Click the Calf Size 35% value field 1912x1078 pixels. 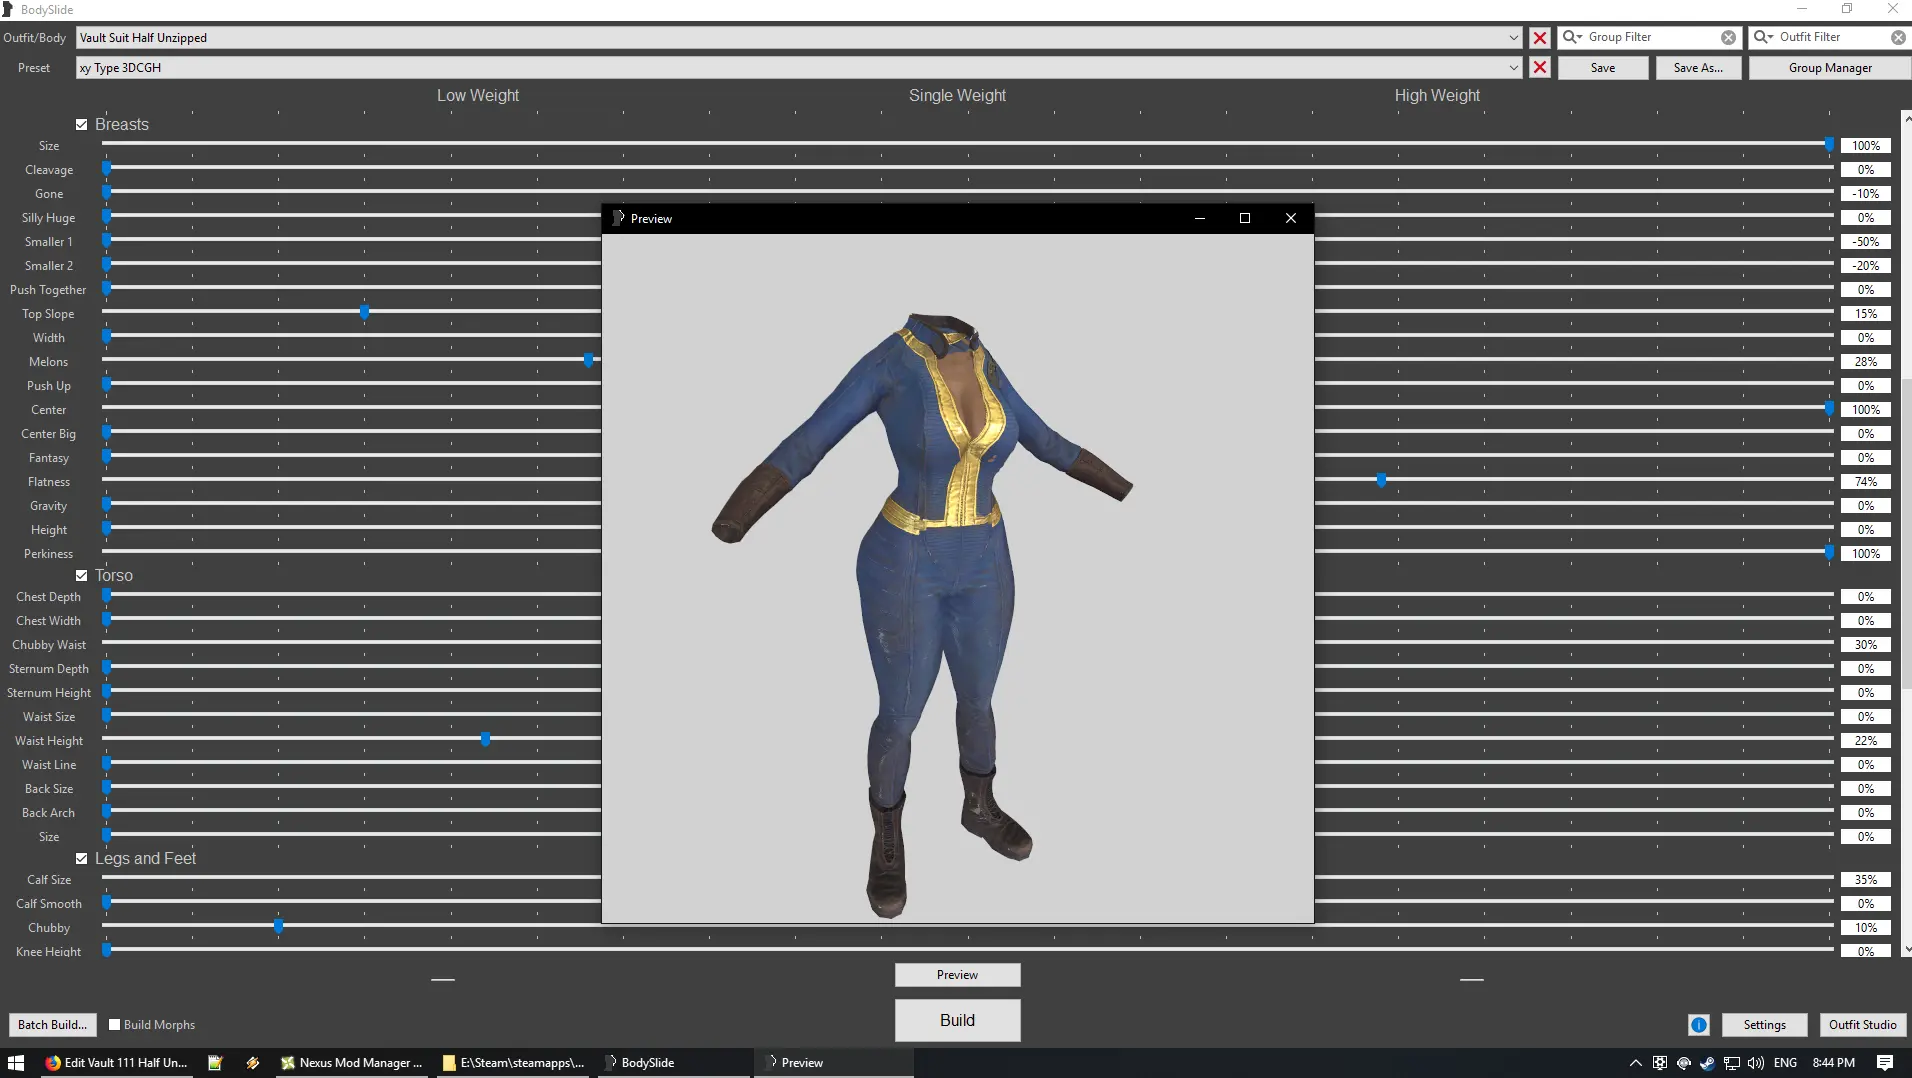1865,880
